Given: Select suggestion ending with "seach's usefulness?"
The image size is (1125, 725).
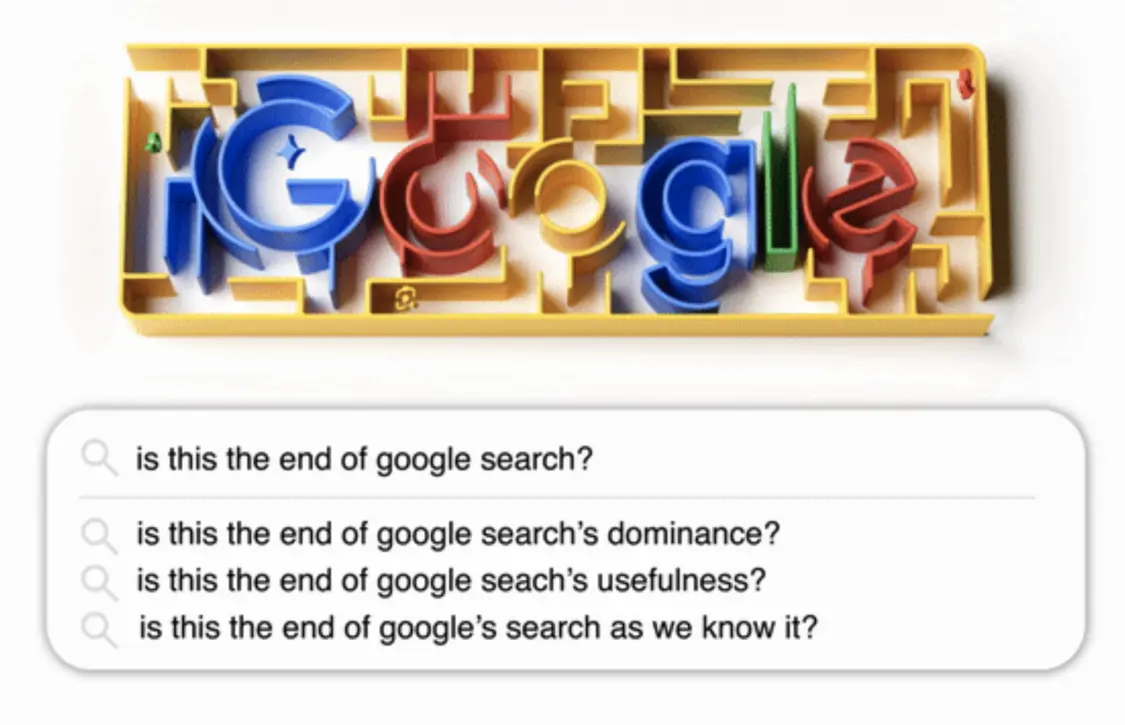Looking at the screenshot, I should coord(451,580).
